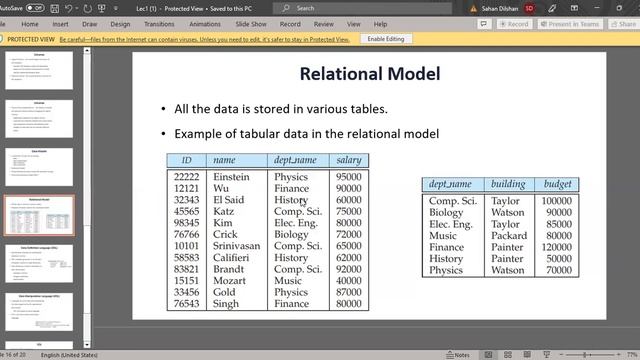Select the Relational Model slide thumbnail
This screenshot has width=640, height=360.
tap(39, 215)
